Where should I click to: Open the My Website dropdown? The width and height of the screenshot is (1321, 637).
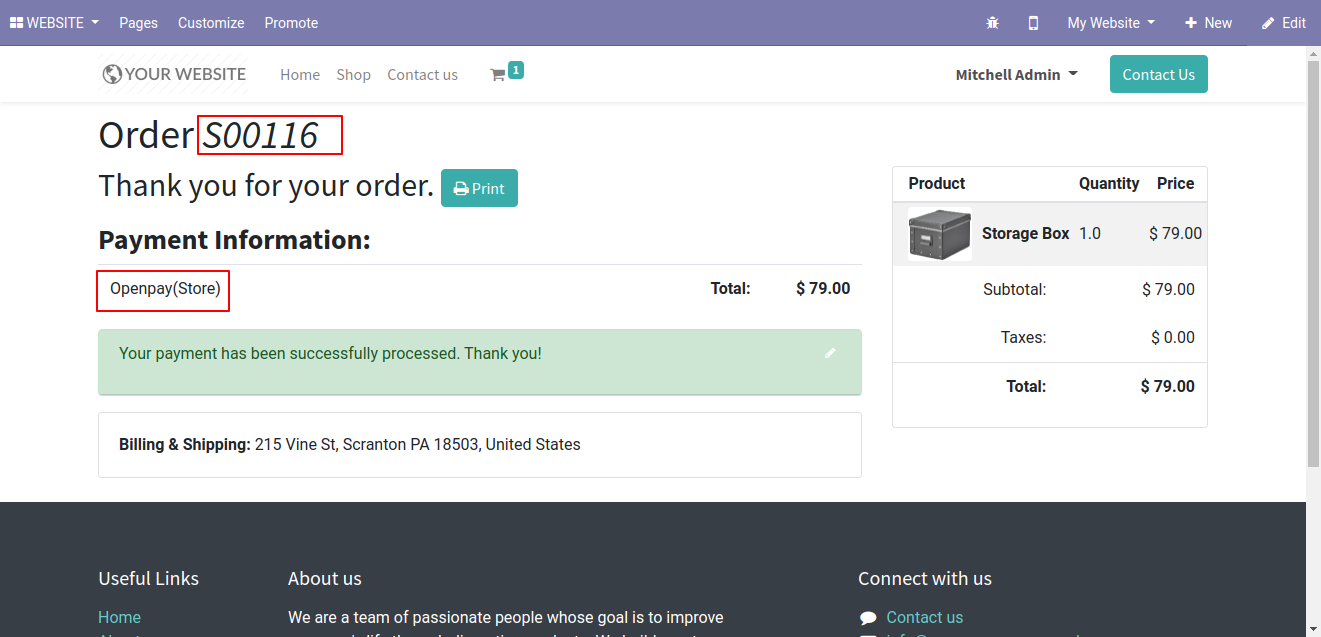(x=1111, y=23)
